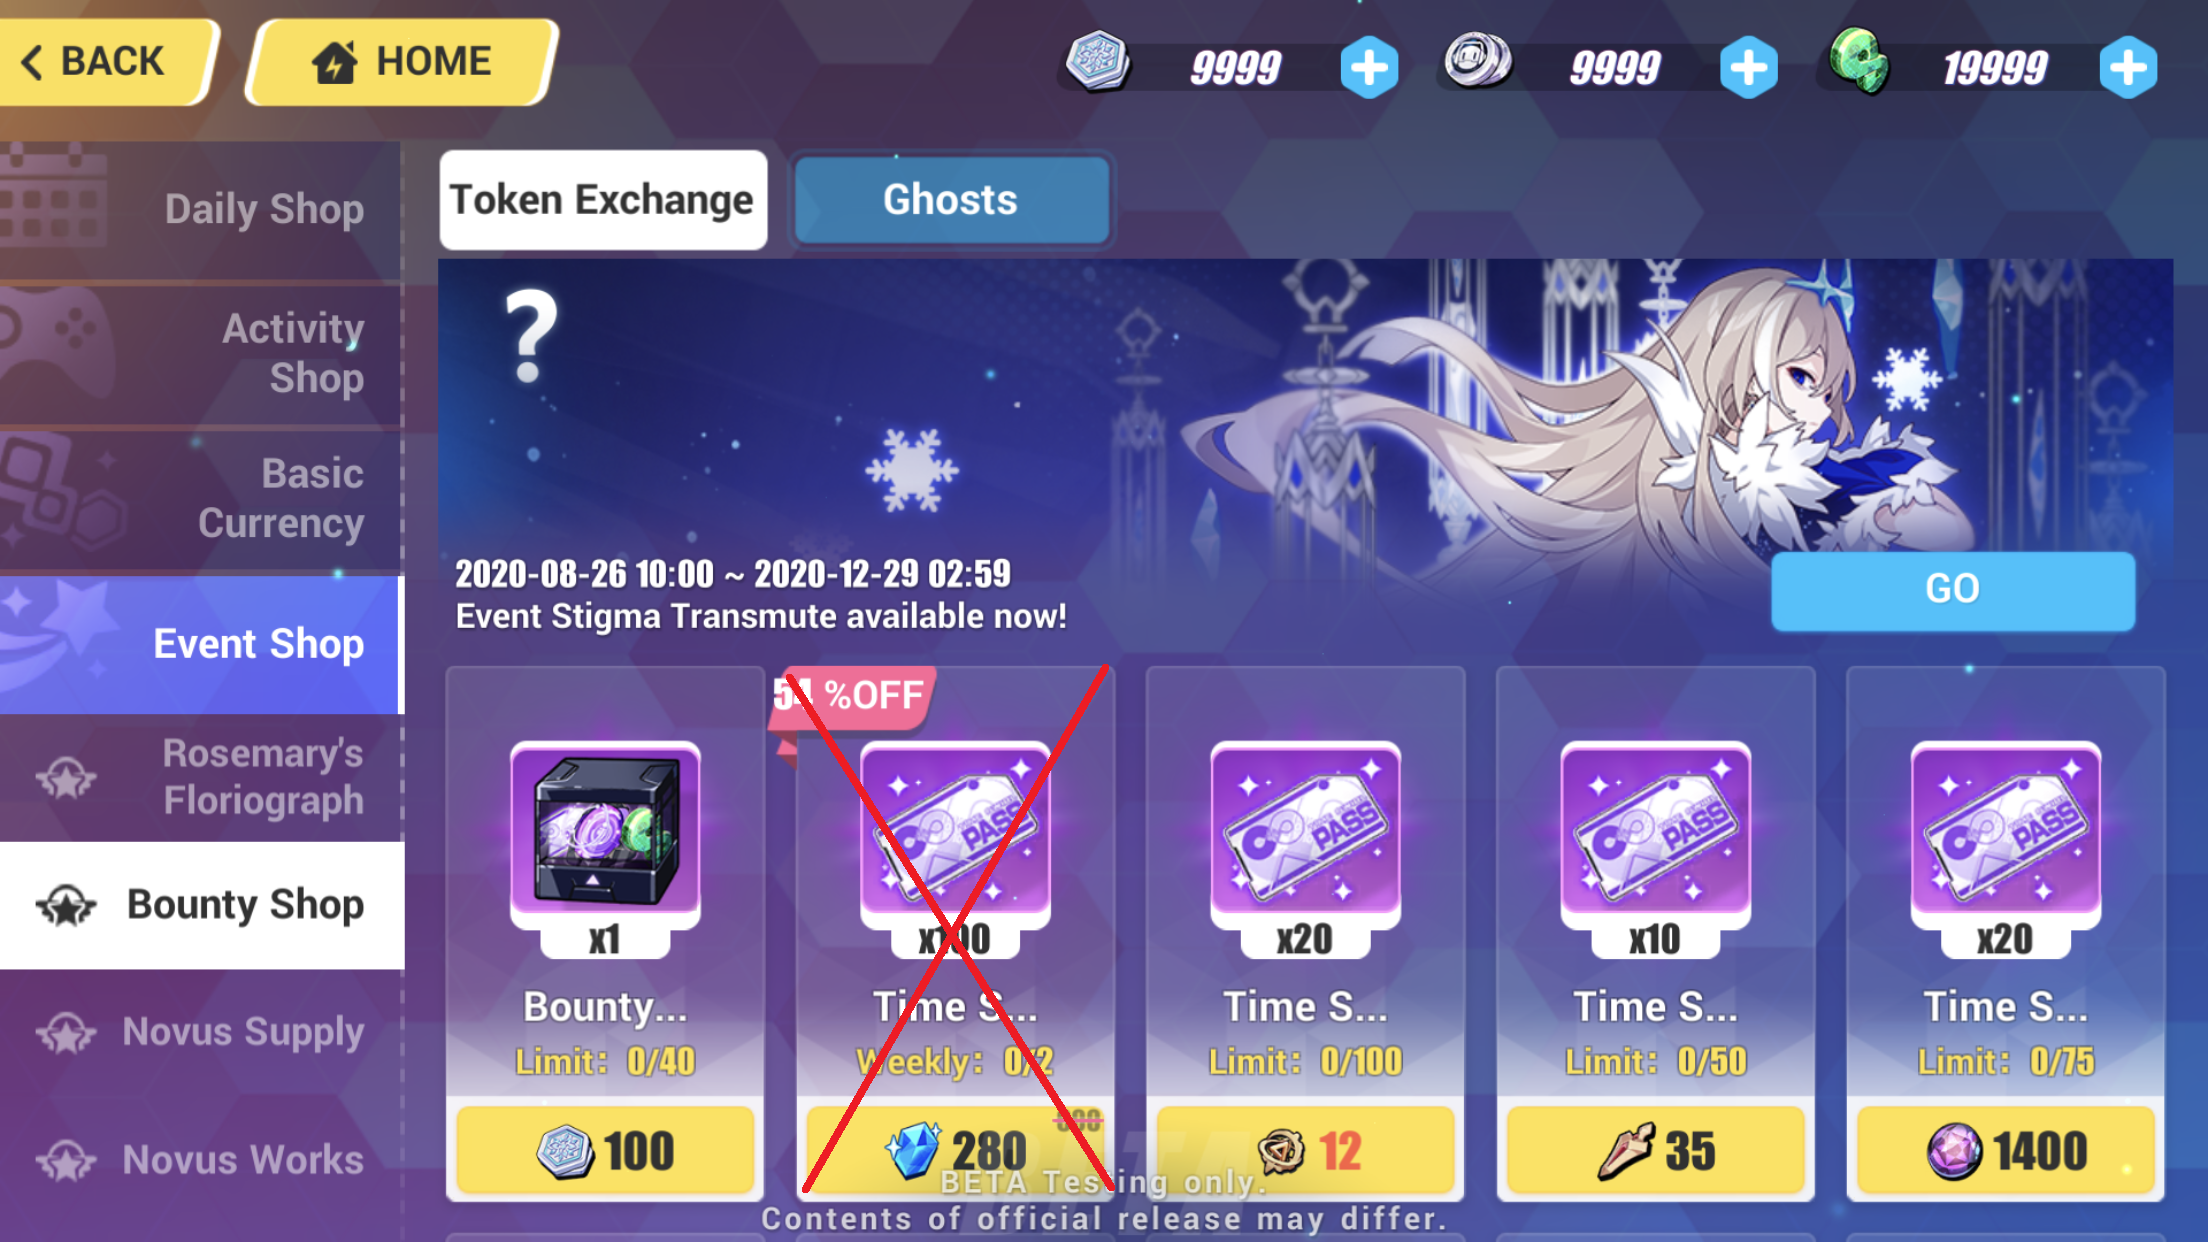Select the x10 Time pass icon
2208x1242 pixels.
1655,828
